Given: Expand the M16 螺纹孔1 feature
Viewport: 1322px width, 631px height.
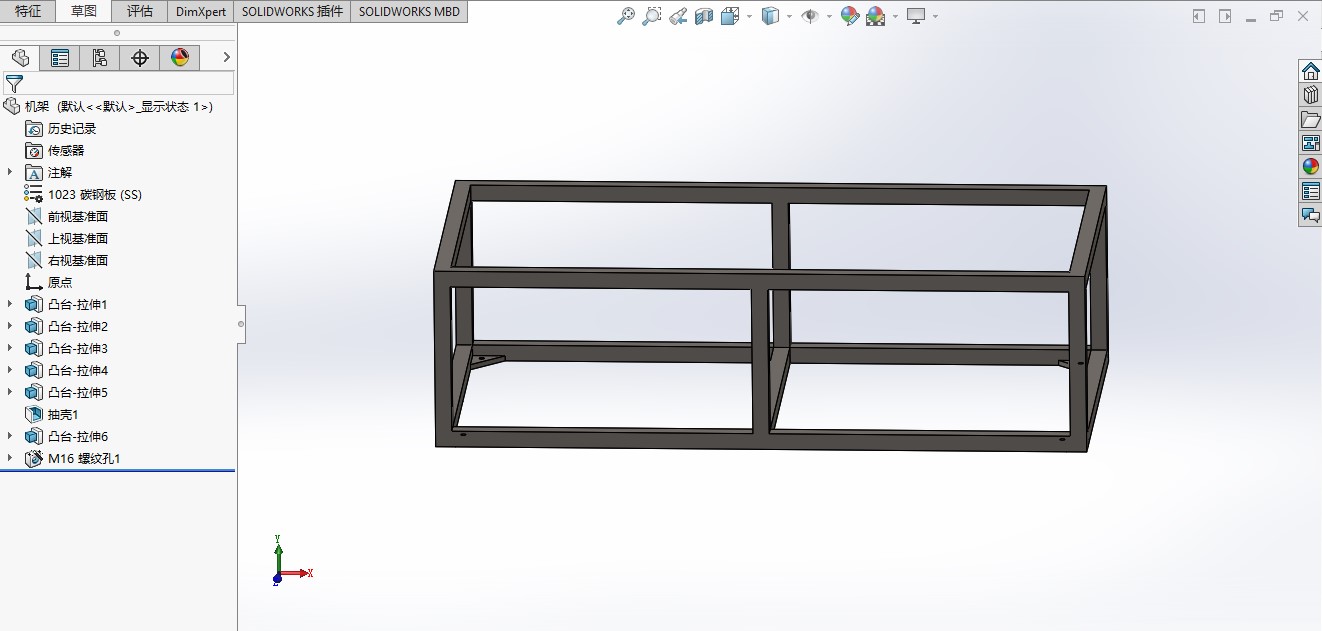Looking at the screenshot, I should [x=10, y=458].
